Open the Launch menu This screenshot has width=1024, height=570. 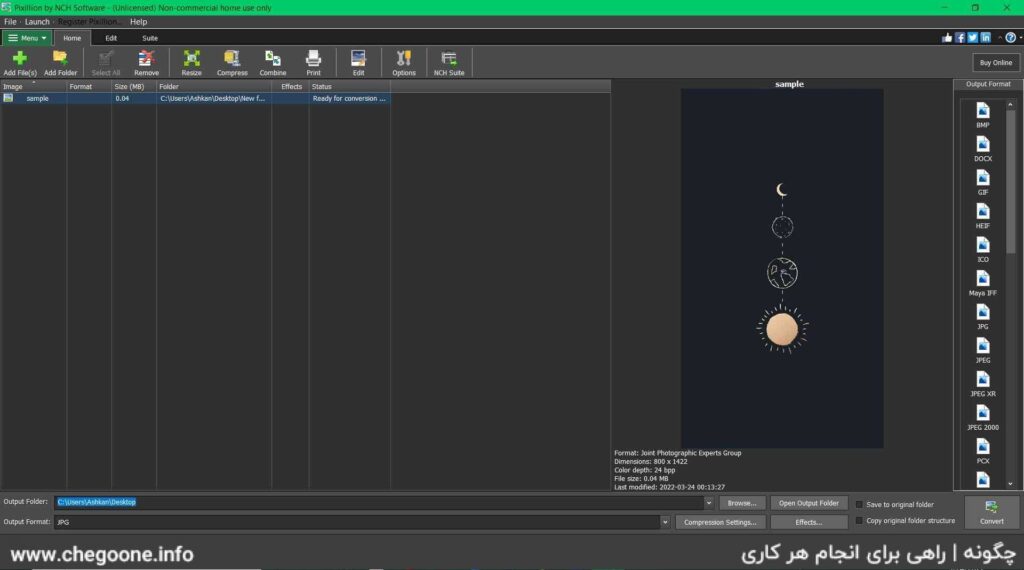tap(37, 22)
